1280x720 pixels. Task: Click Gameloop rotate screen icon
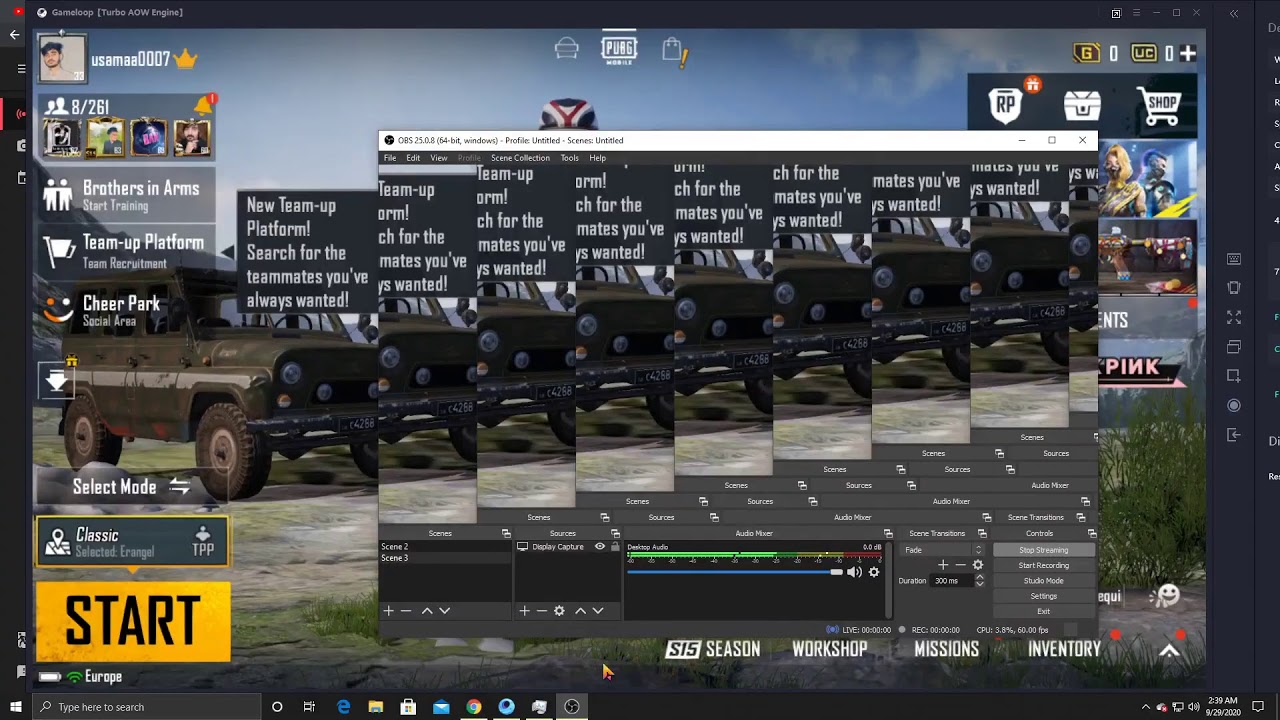tap(1234, 288)
